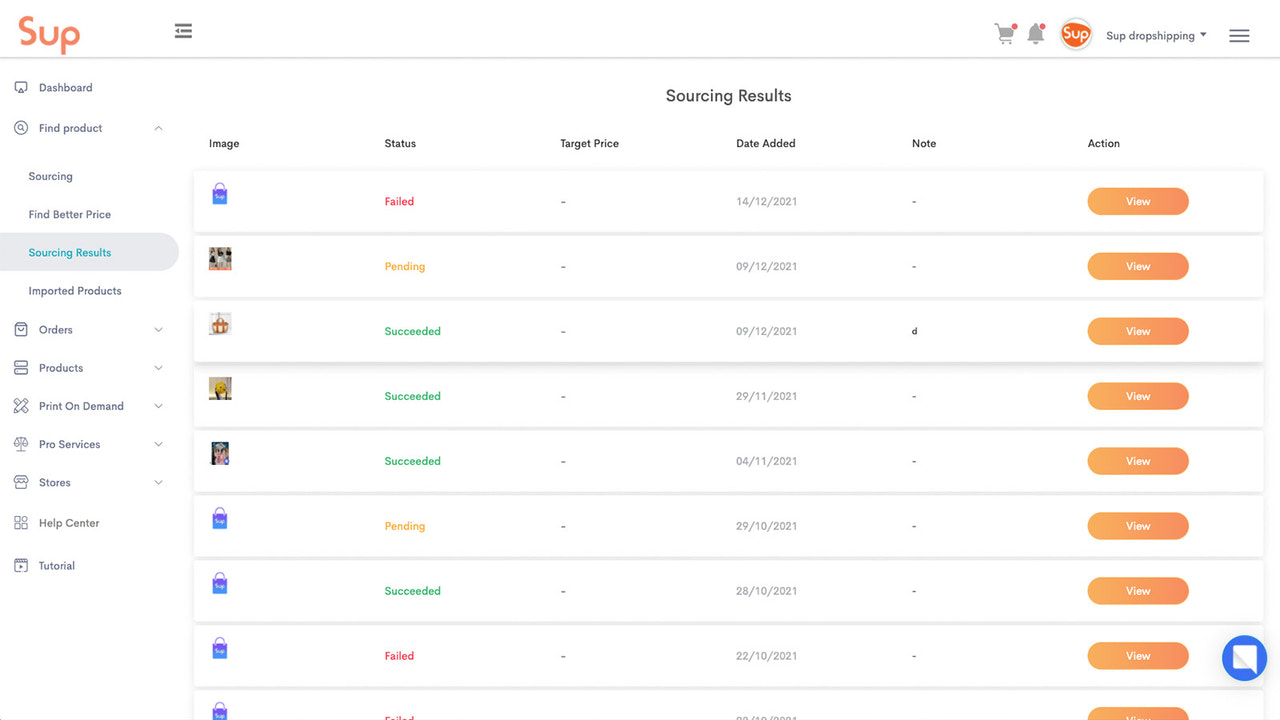Click the Status column header
This screenshot has height=720, width=1280.
(400, 144)
